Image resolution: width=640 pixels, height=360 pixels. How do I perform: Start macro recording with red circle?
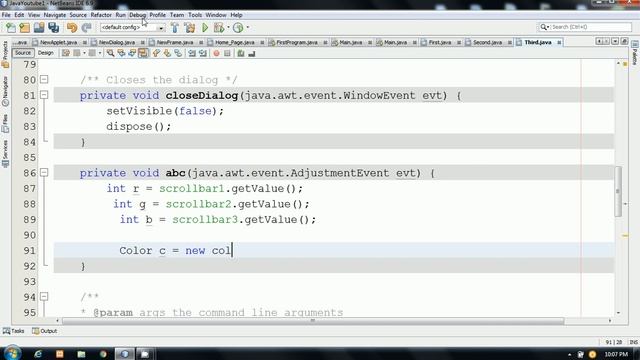click(x=216, y=53)
